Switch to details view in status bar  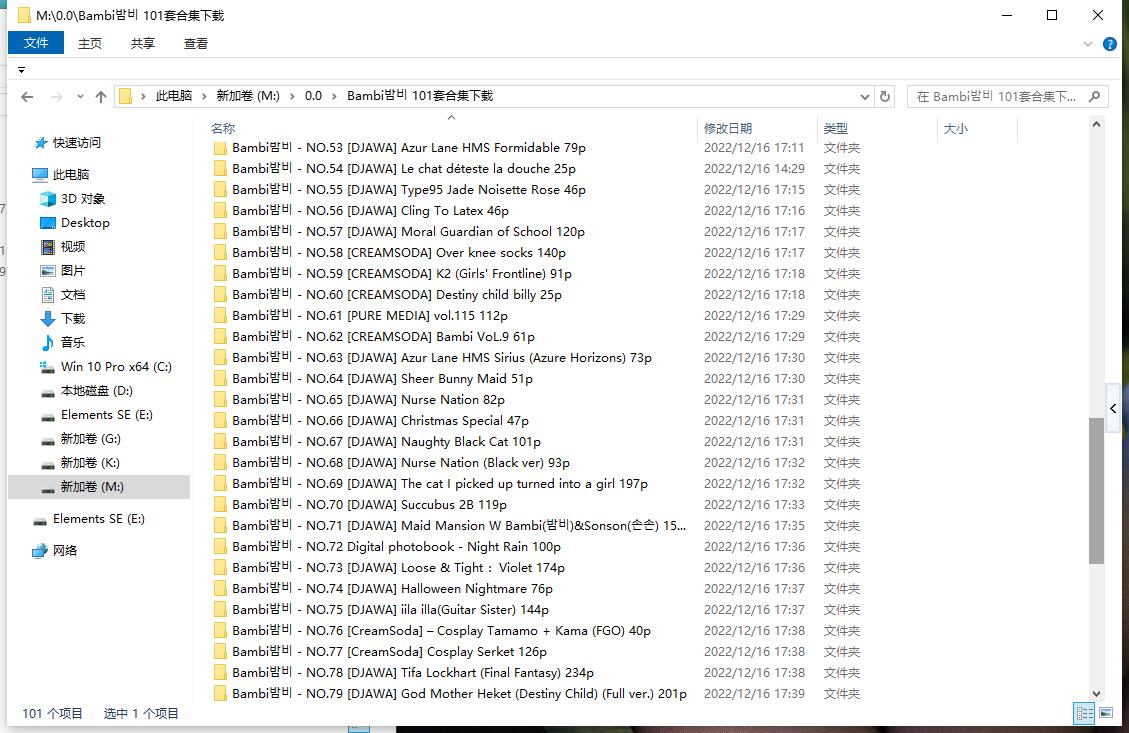[x=1084, y=714]
